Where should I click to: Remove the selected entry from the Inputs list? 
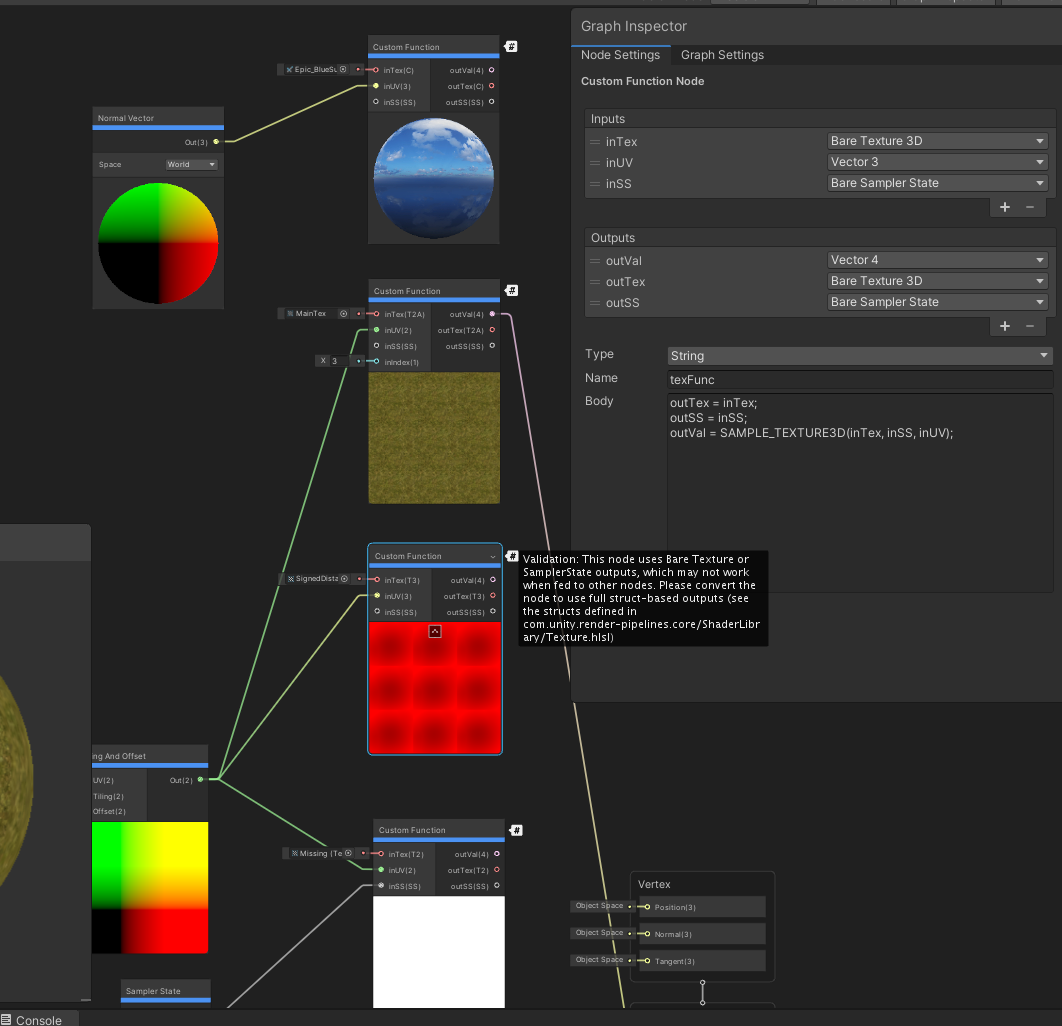(x=1029, y=207)
